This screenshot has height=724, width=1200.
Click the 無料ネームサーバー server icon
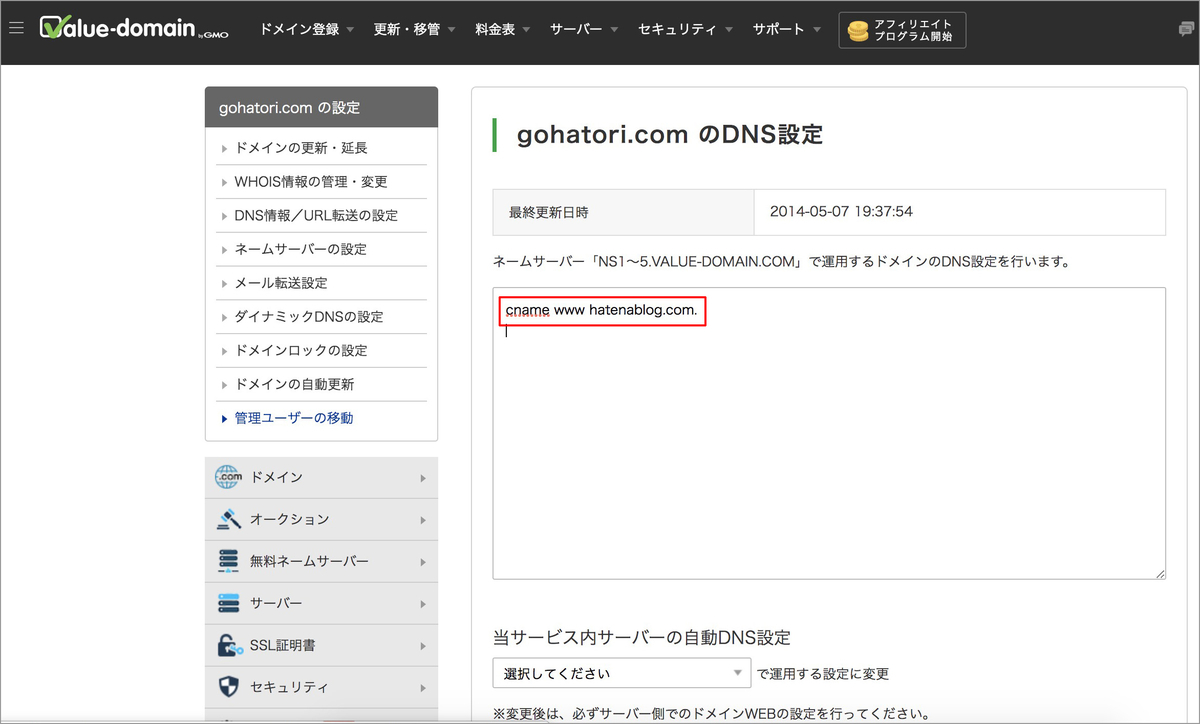(228, 561)
